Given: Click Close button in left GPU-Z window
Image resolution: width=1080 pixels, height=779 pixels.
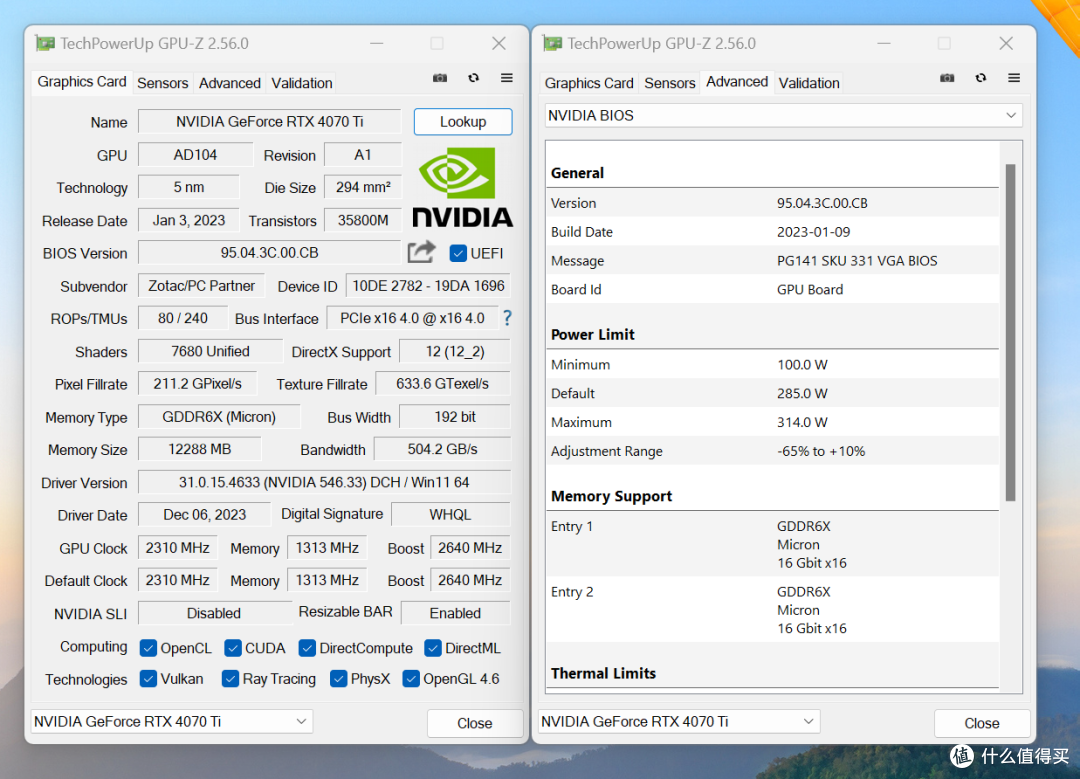Looking at the screenshot, I should pyautogui.click(x=475, y=723).
